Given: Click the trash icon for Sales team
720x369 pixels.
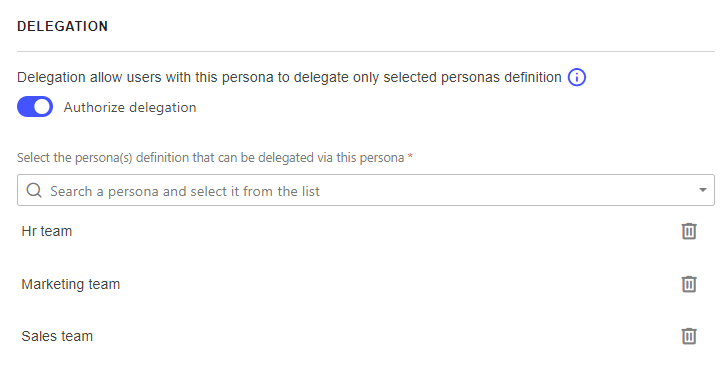Looking at the screenshot, I should click(x=689, y=336).
